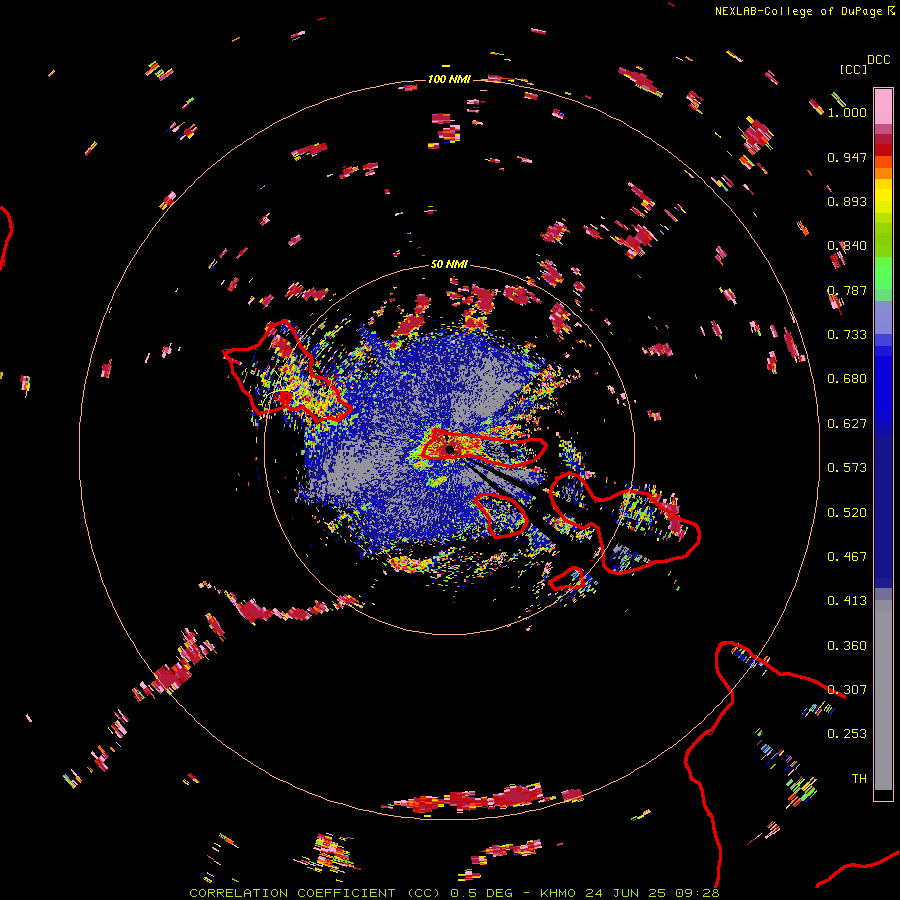The image size is (900, 900).
Task: Click the 0.627 color scale value
Action: click(x=847, y=423)
